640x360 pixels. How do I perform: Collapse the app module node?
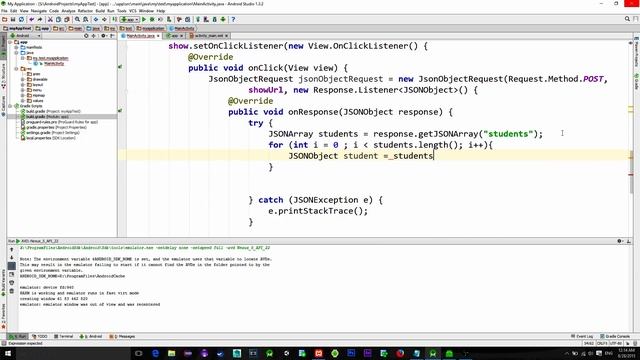(11, 42)
